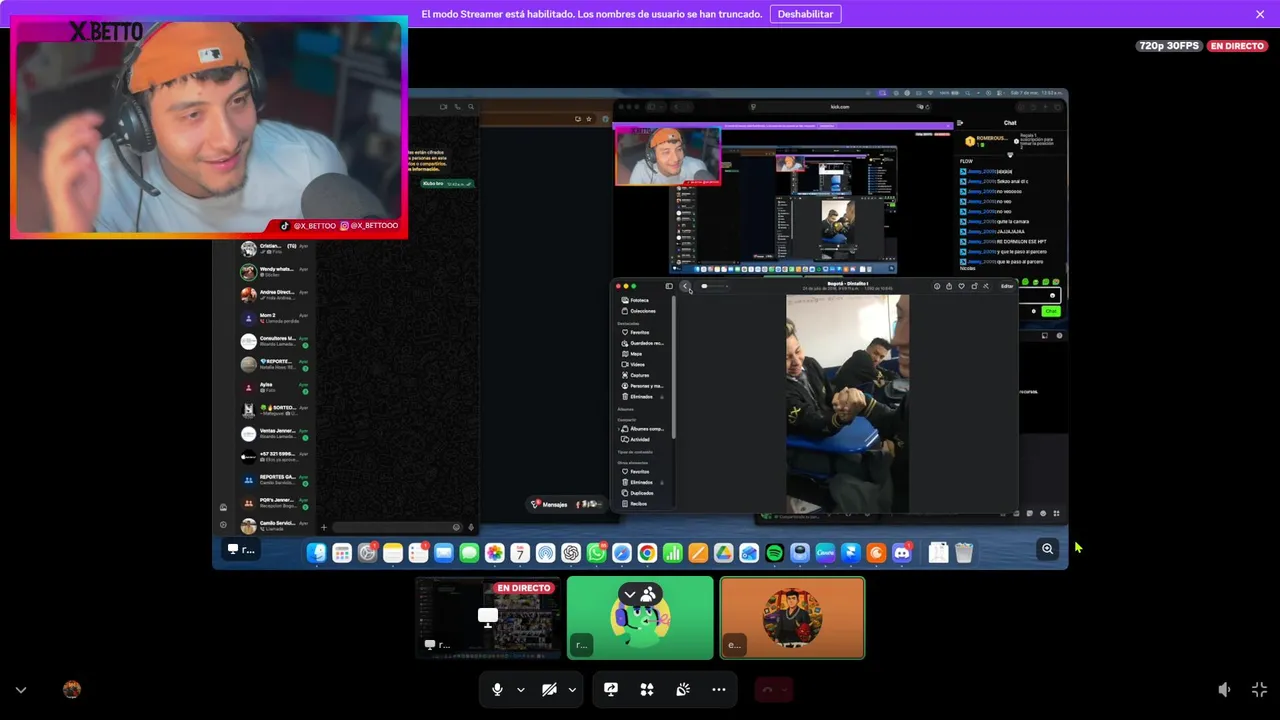
Task: Open Ayiza chat in WhatsApp list
Action: pyautogui.click(x=275, y=387)
